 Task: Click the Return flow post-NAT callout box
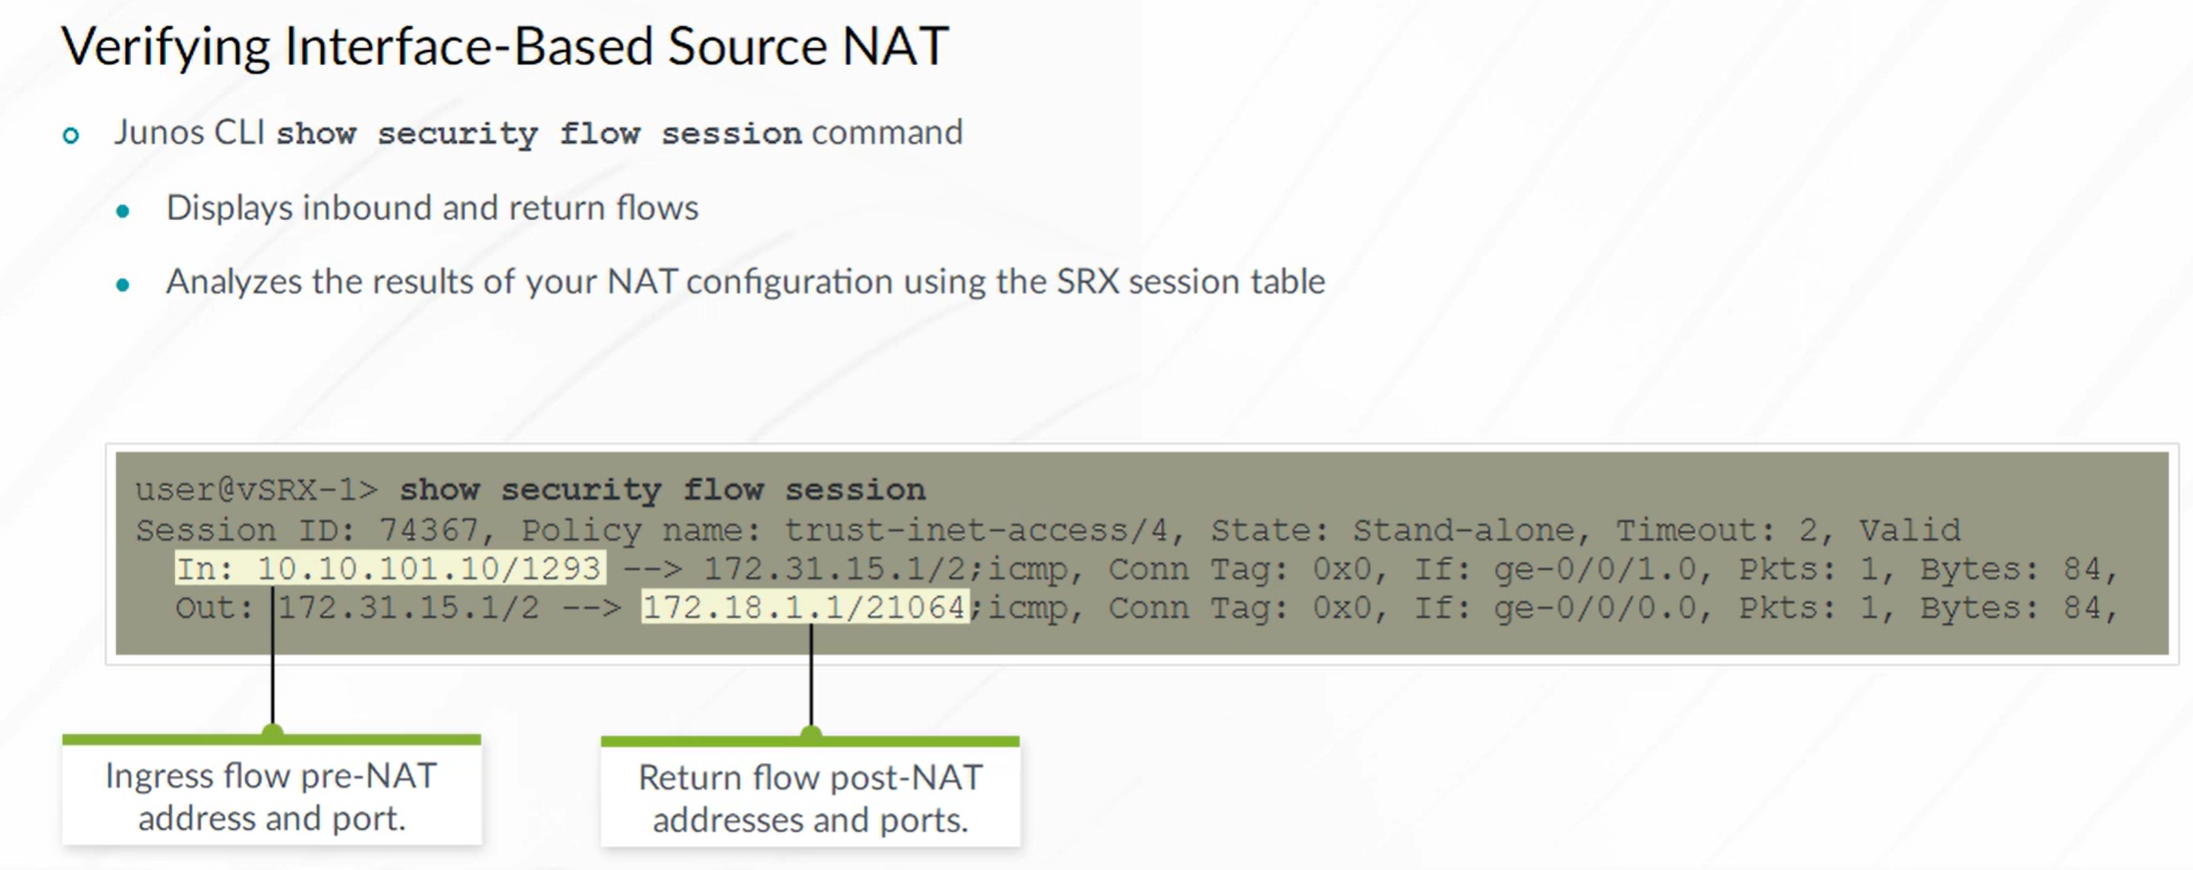(x=810, y=793)
